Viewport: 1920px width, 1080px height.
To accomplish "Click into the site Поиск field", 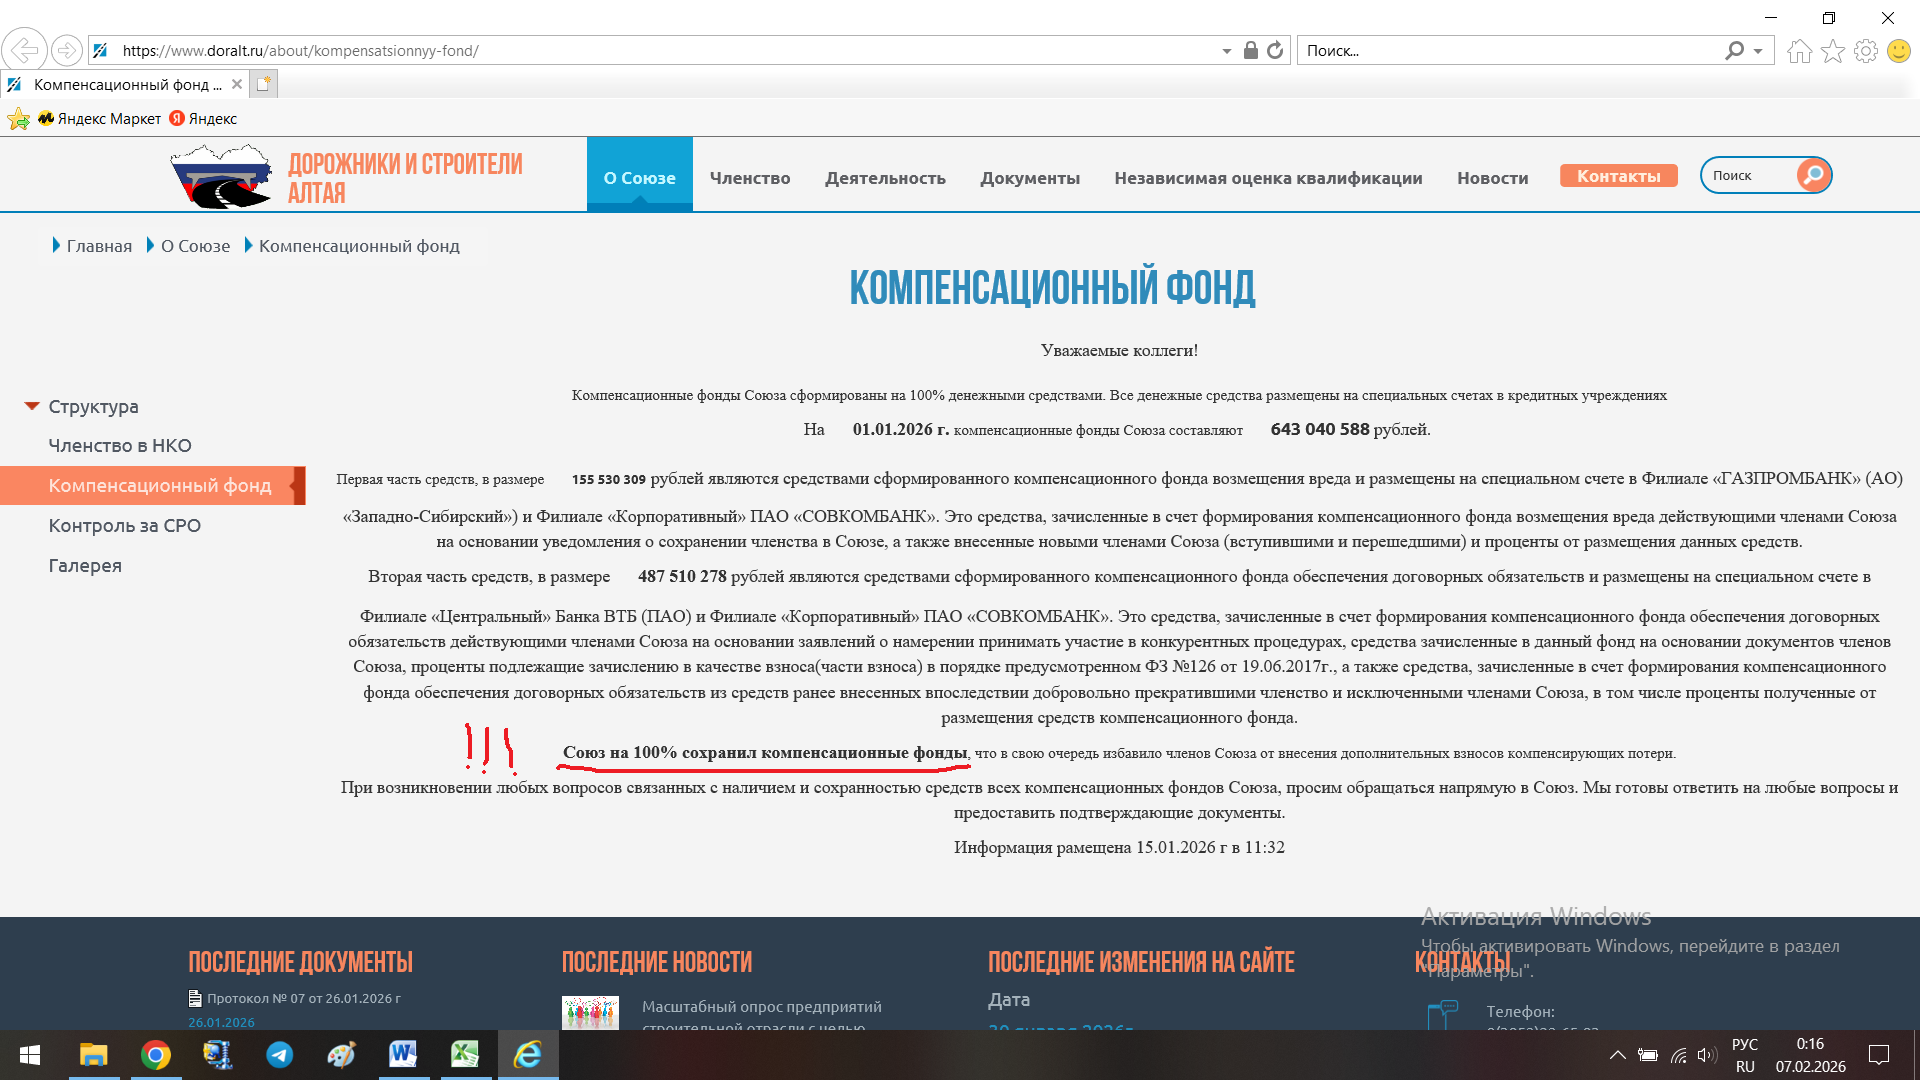I will (1750, 176).
